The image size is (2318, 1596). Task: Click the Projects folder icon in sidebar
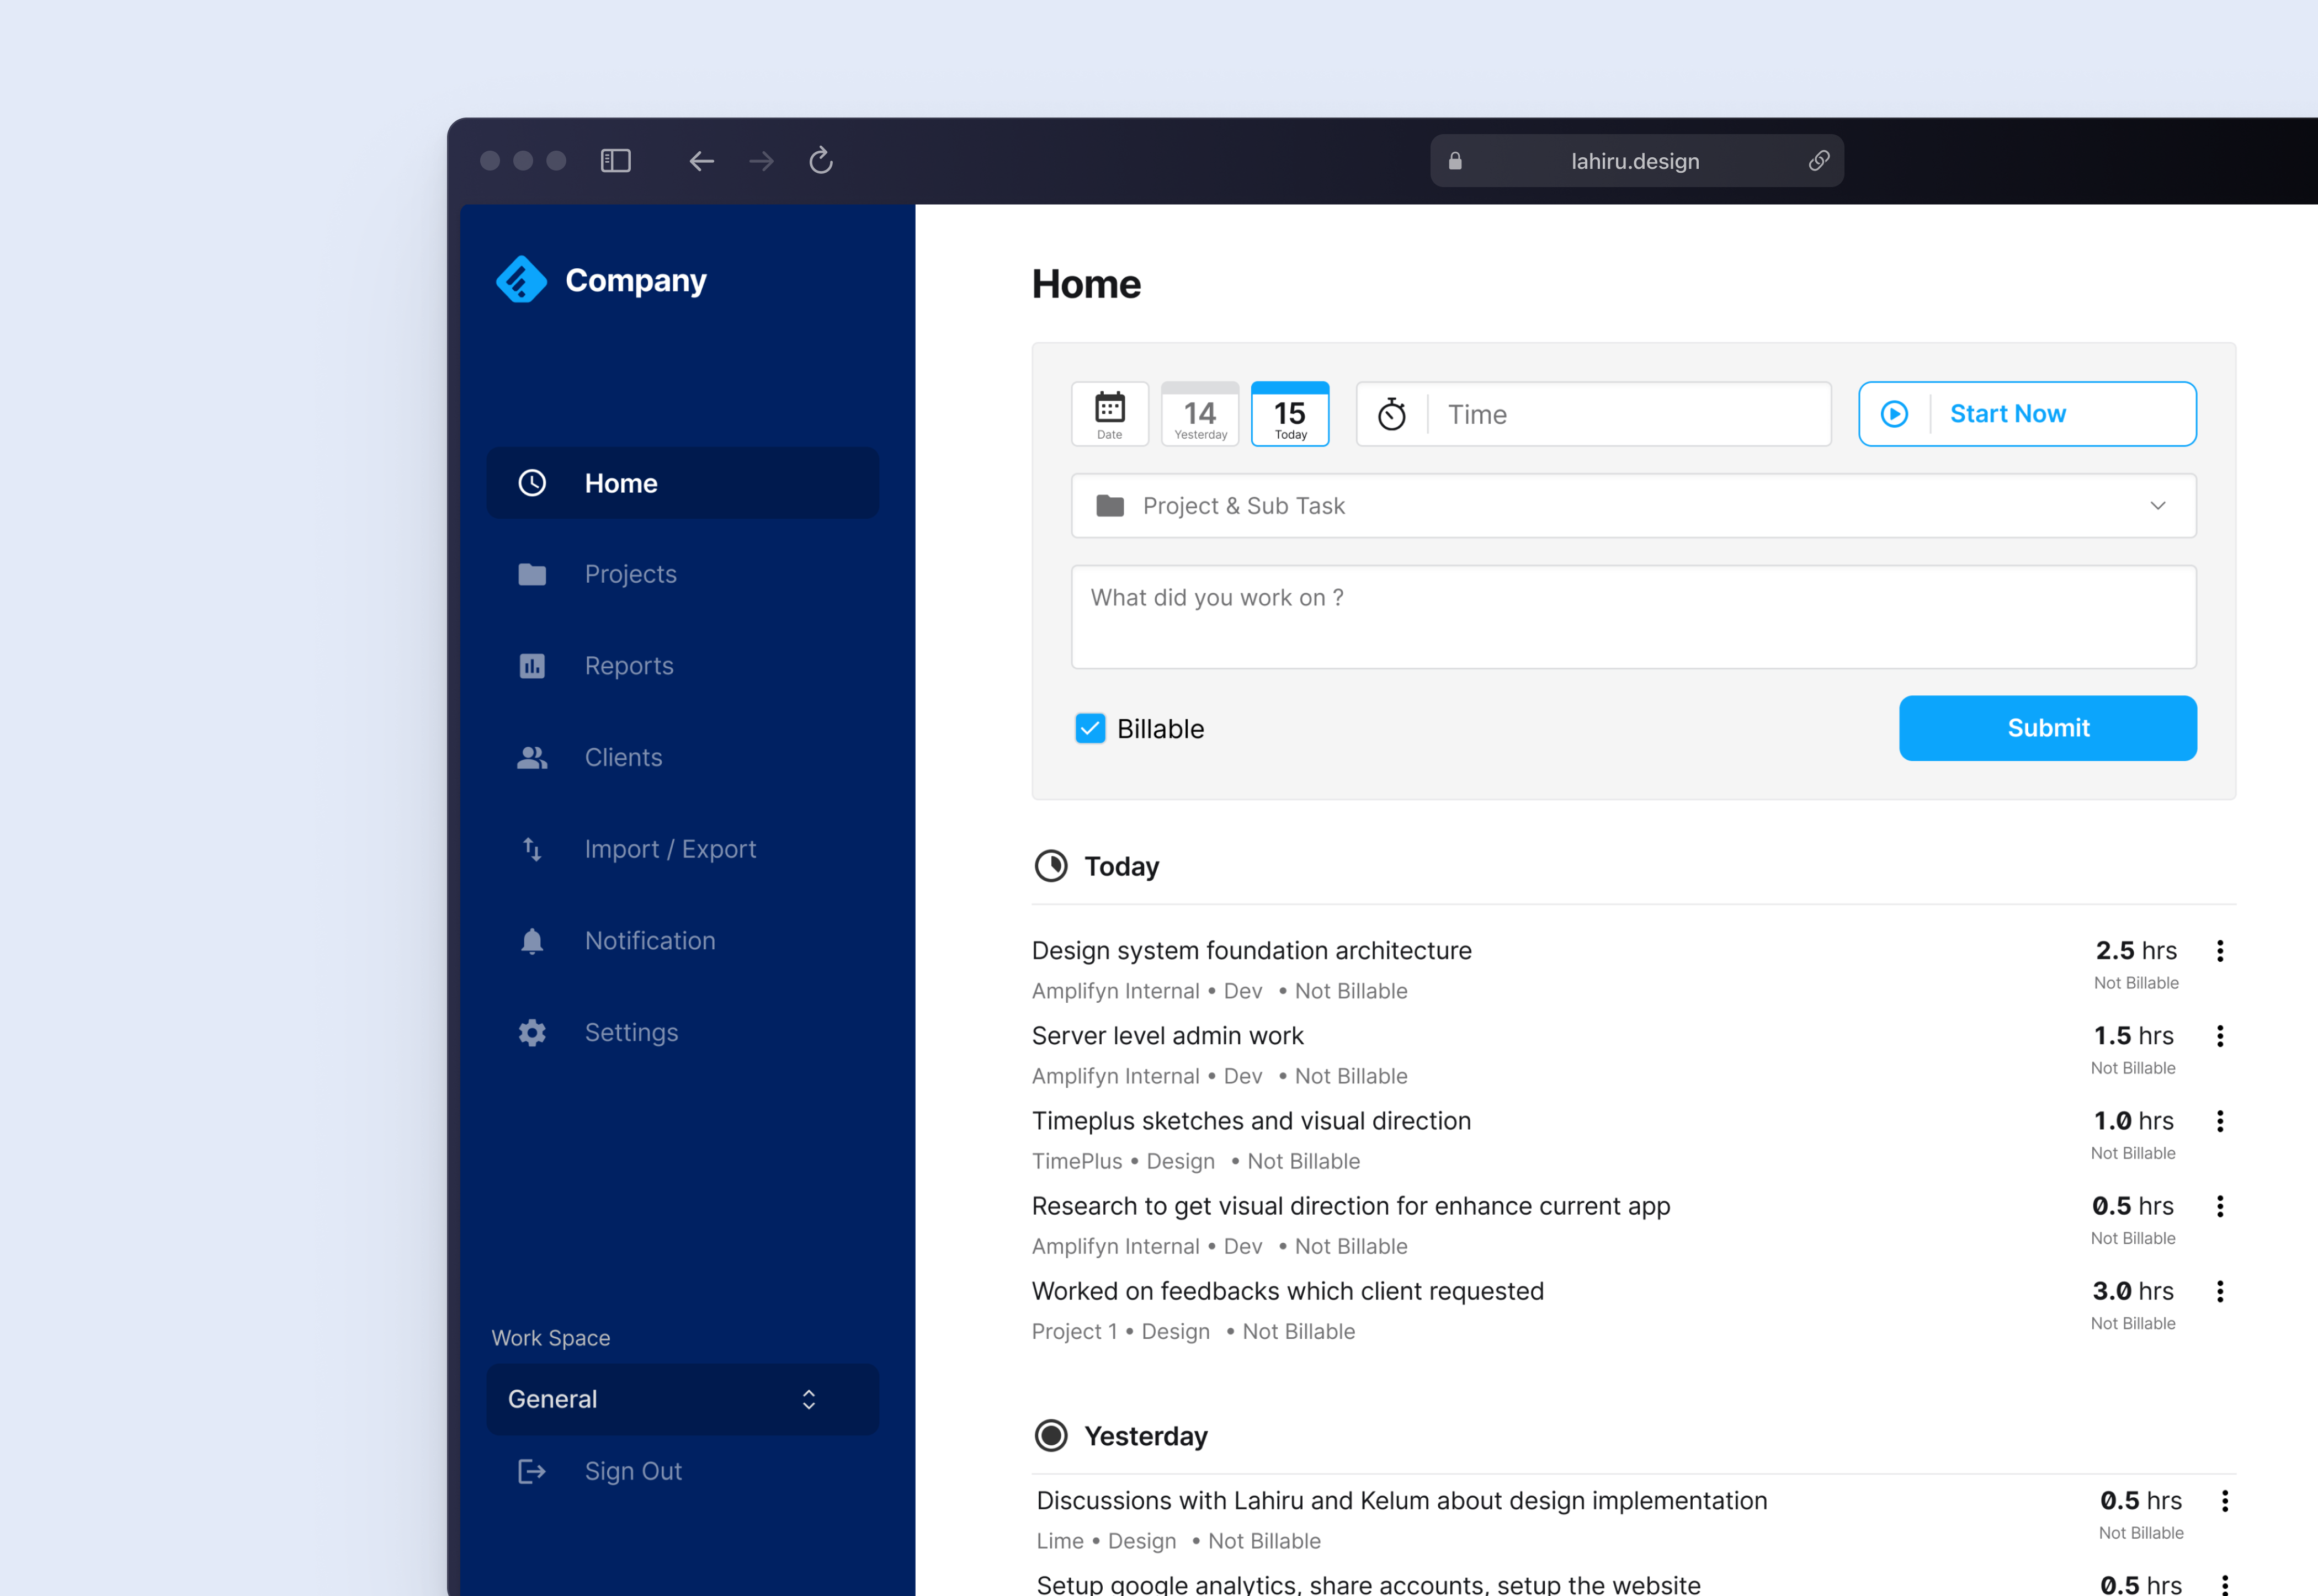[x=532, y=574]
